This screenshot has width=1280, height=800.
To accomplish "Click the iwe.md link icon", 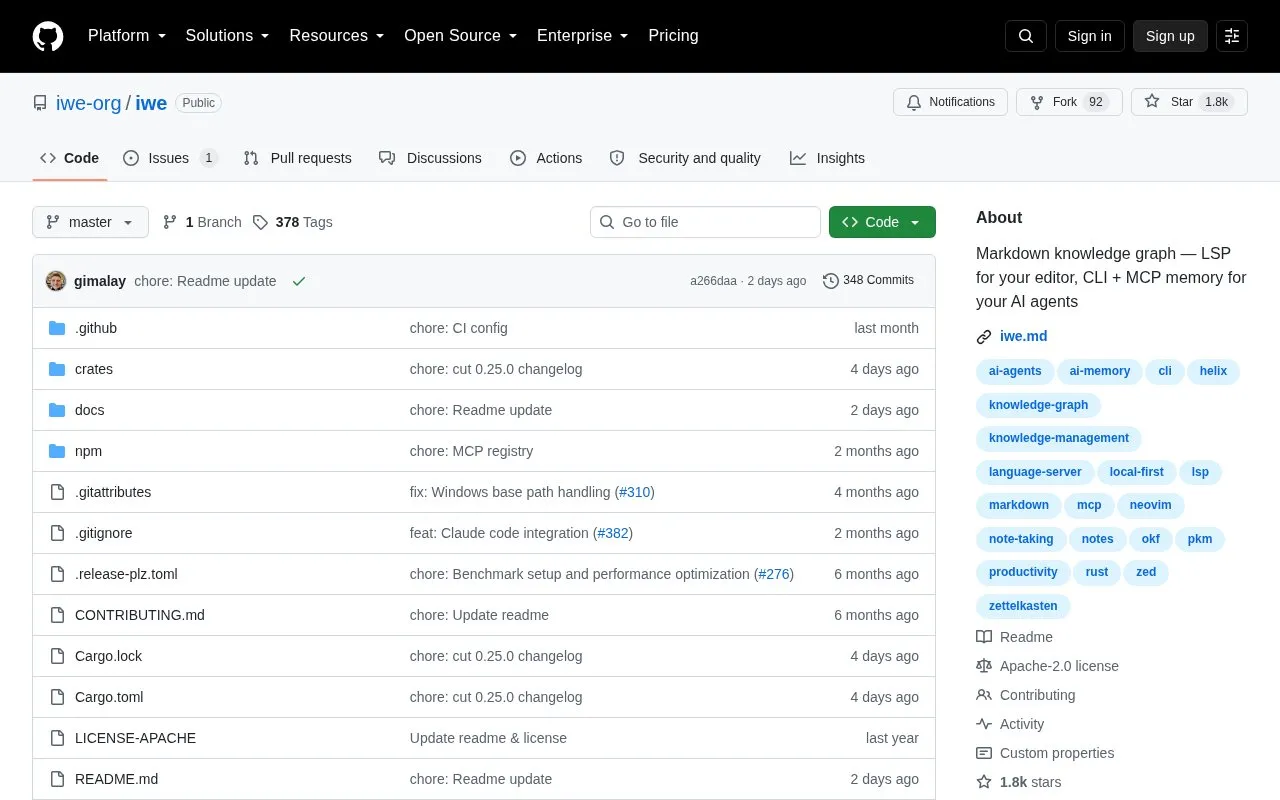I will (984, 337).
